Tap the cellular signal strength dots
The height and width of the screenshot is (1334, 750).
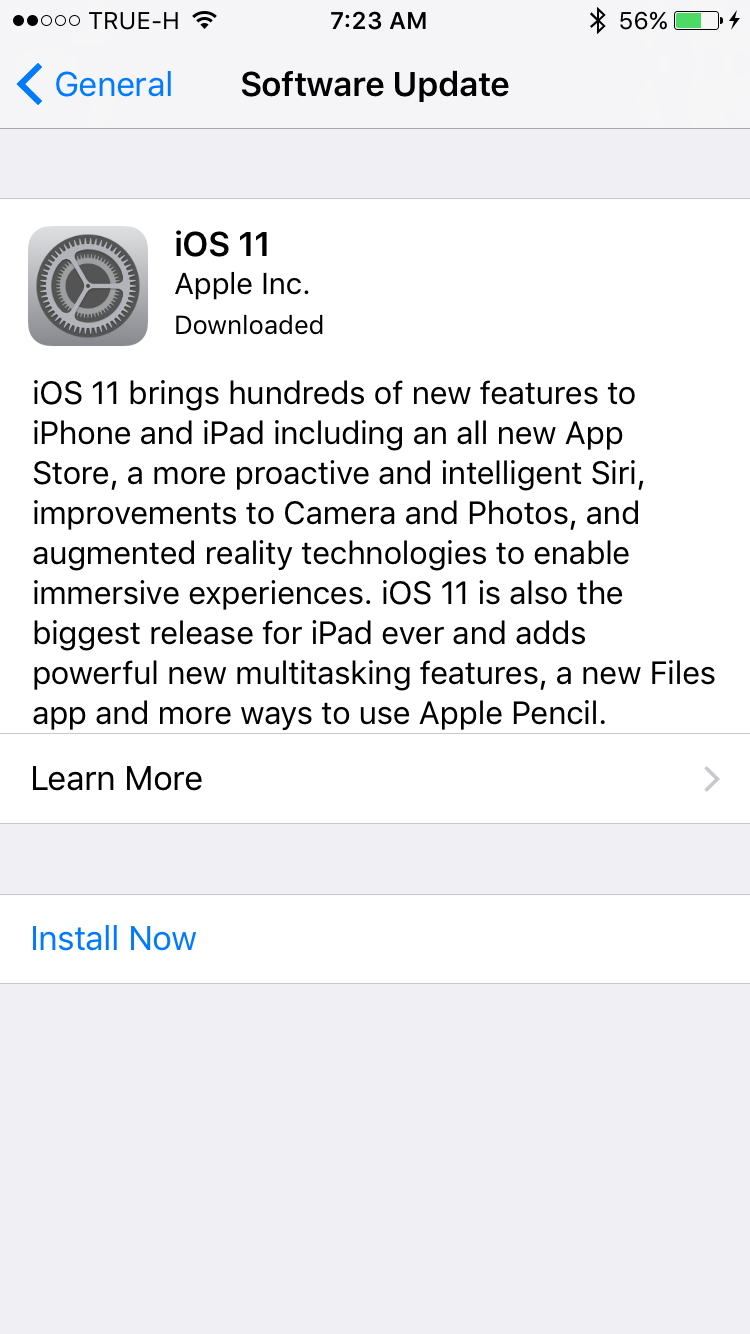click(46, 21)
